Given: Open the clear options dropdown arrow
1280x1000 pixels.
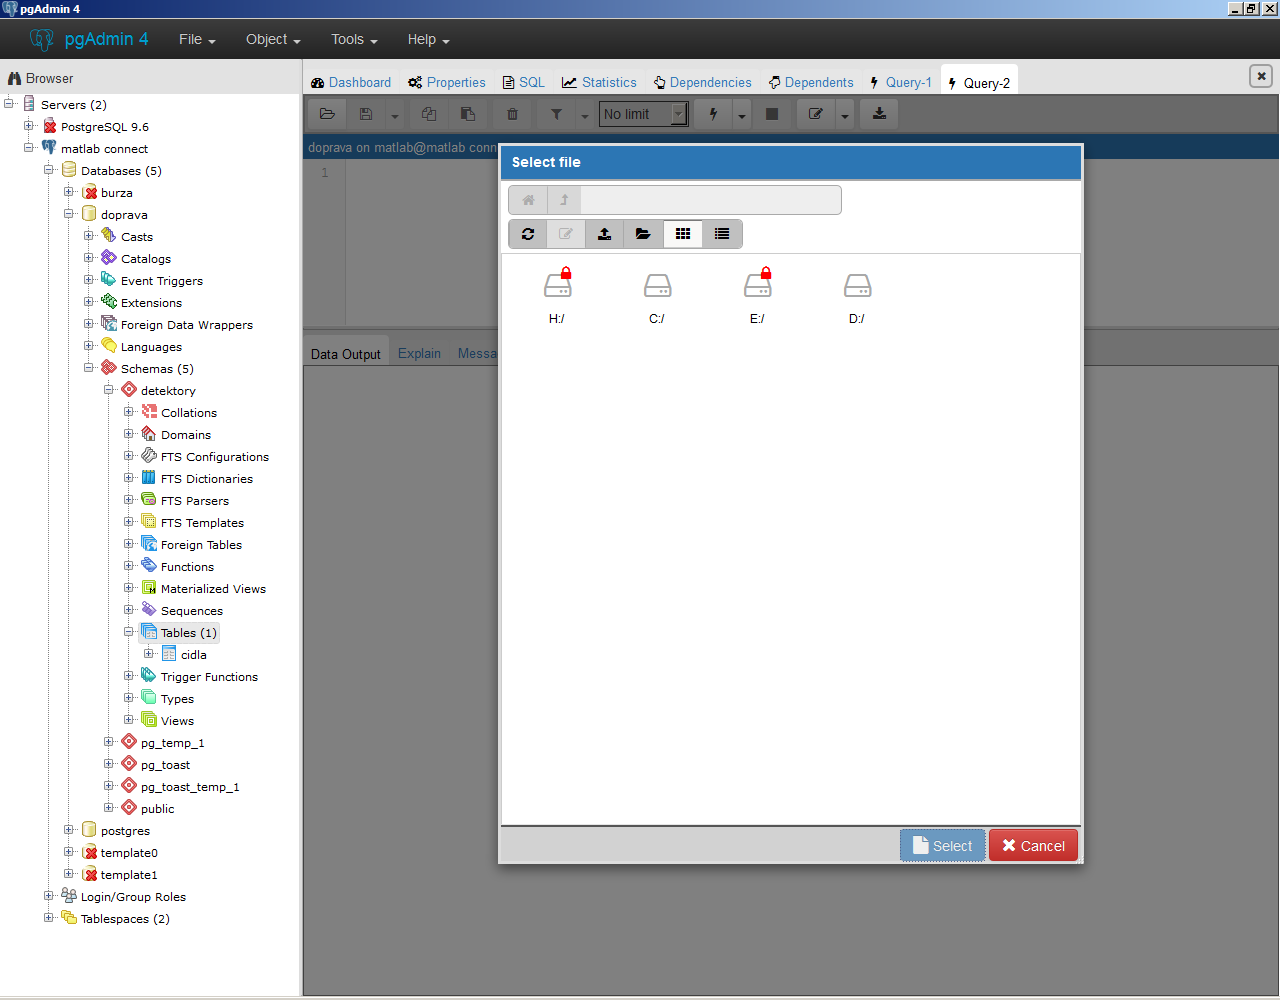Looking at the screenshot, I should (x=844, y=114).
